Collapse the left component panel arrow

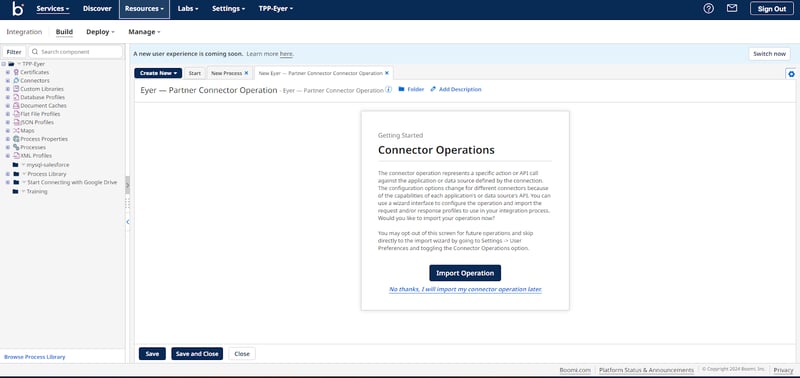pyautogui.click(x=128, y=222)
